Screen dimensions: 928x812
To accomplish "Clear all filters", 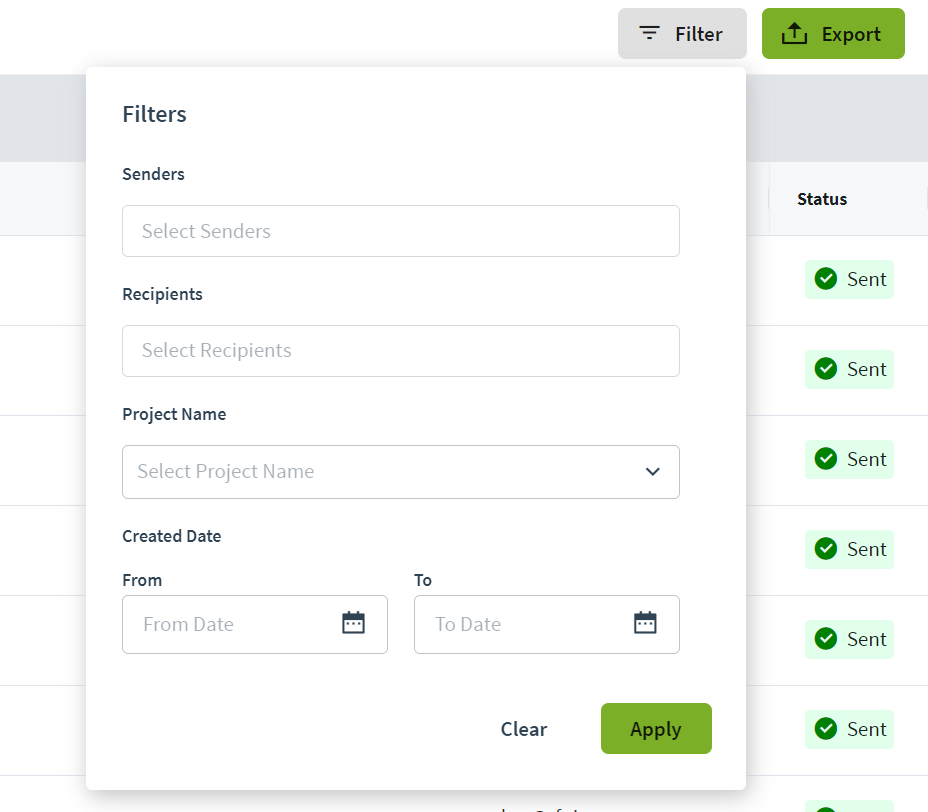I will point(524,729).
